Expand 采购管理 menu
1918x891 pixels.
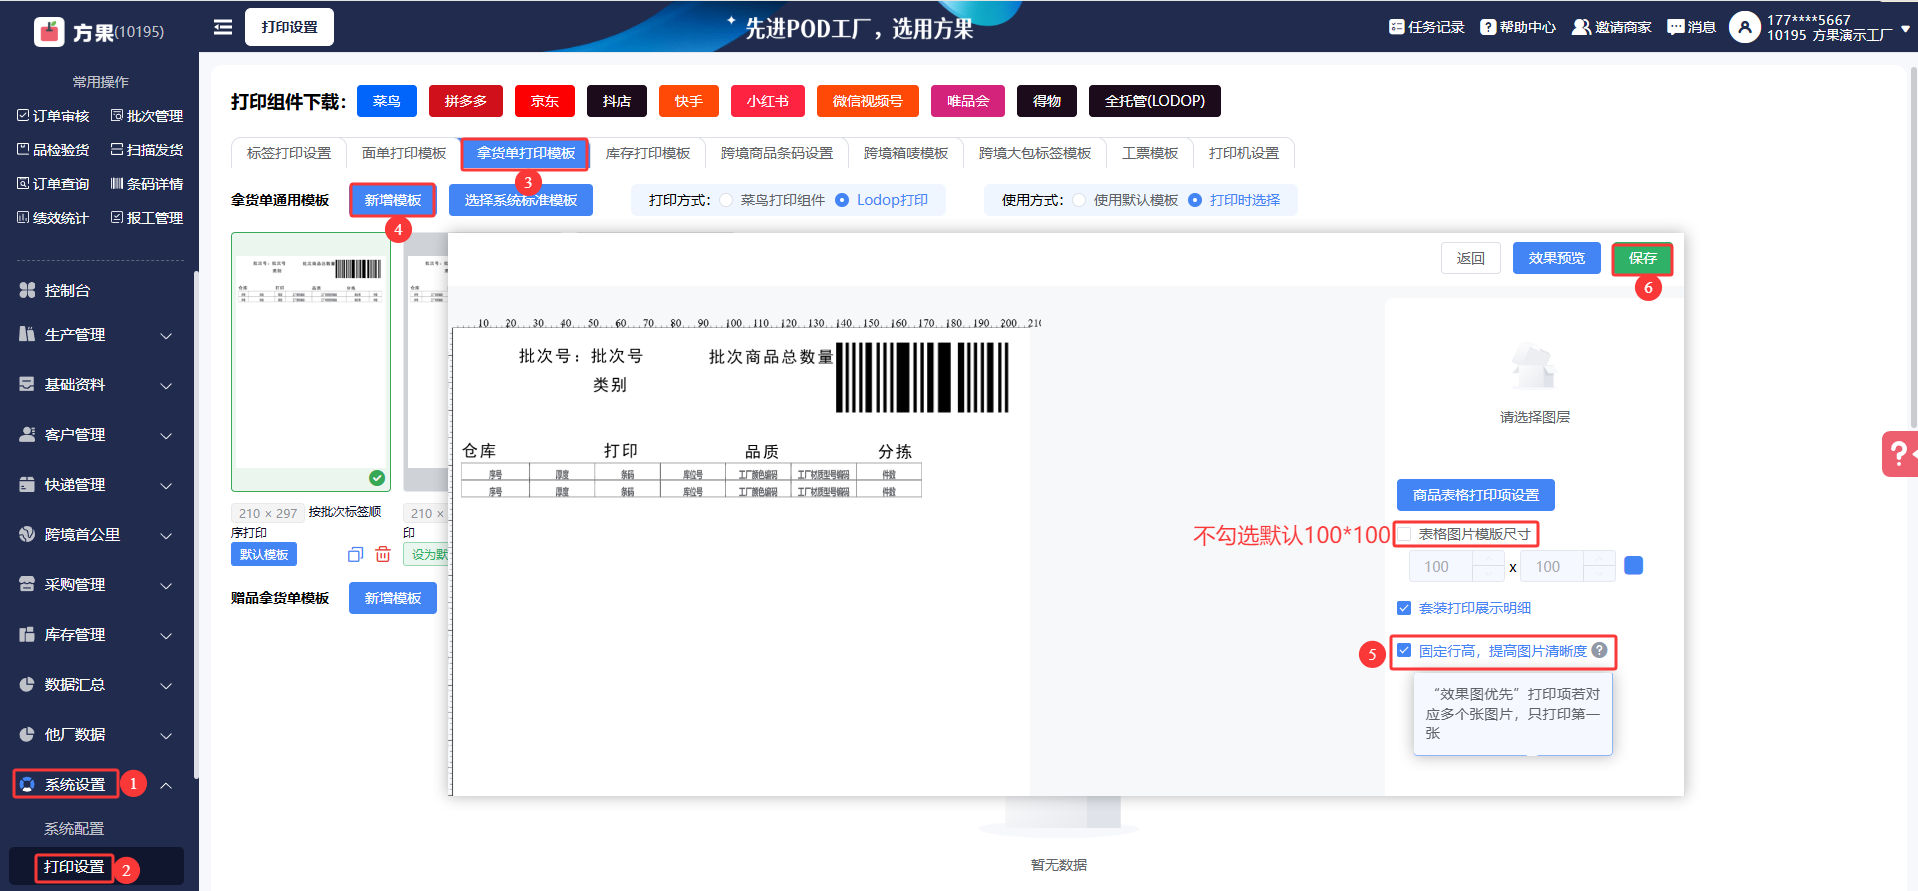click(96, 585)
